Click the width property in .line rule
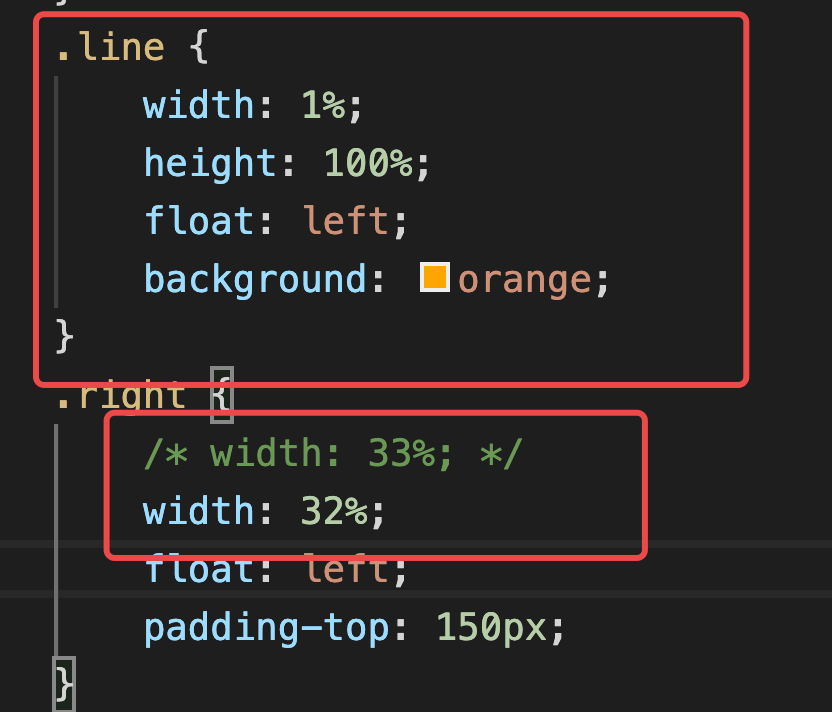This screenshot has height=712, width=832. [x=199, y=104]
